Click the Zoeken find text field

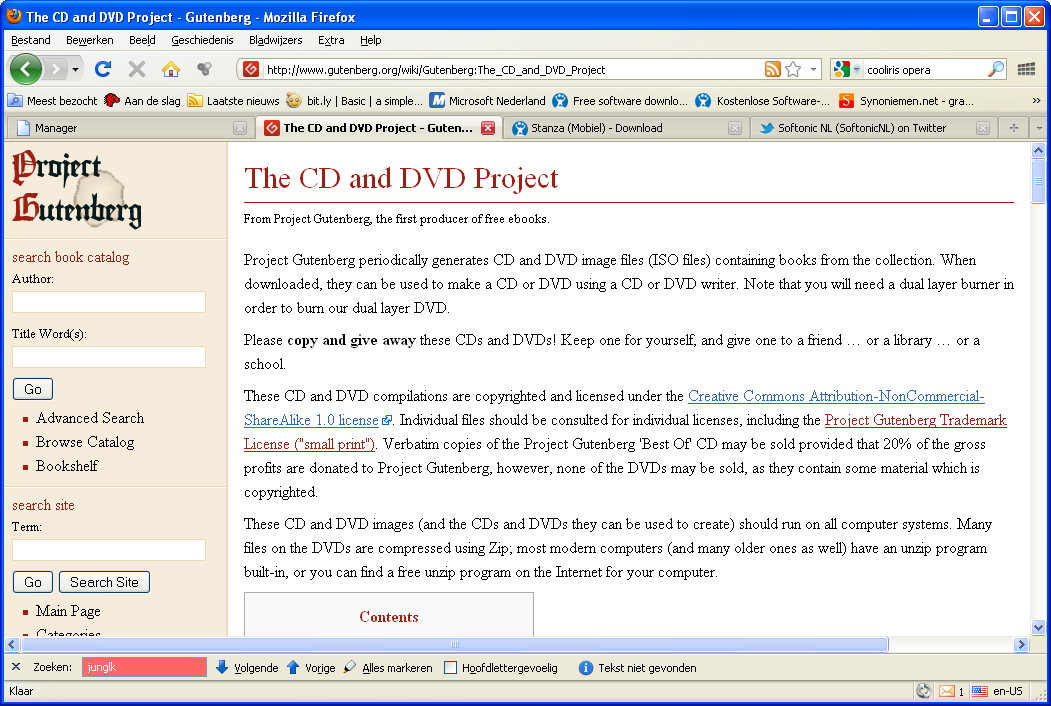[x=144, y=667]
